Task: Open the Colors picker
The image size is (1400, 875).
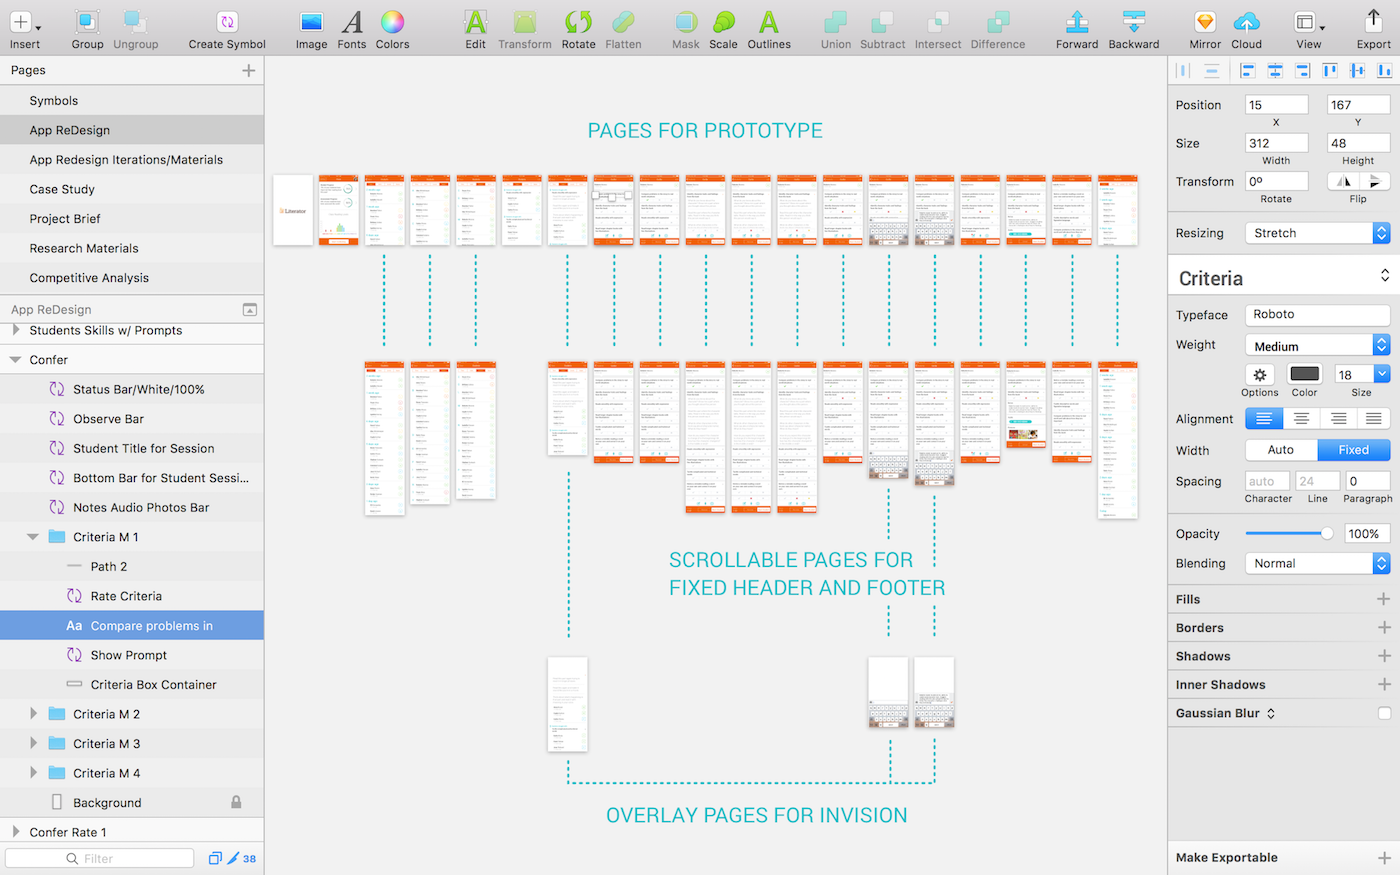Action: coord(392,22)
